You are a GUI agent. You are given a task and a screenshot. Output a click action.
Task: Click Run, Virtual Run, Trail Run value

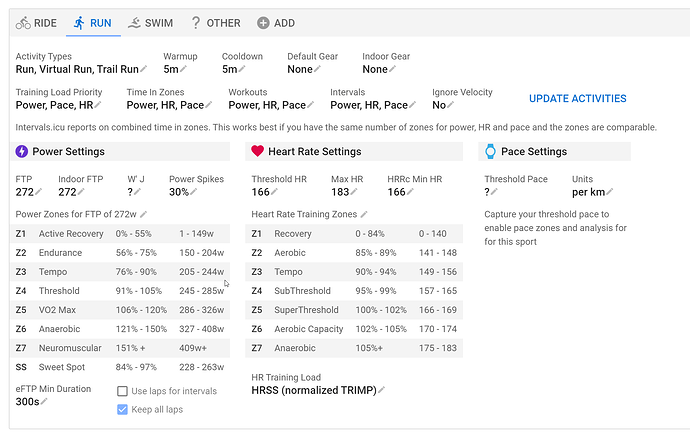(x=77, y=69)
